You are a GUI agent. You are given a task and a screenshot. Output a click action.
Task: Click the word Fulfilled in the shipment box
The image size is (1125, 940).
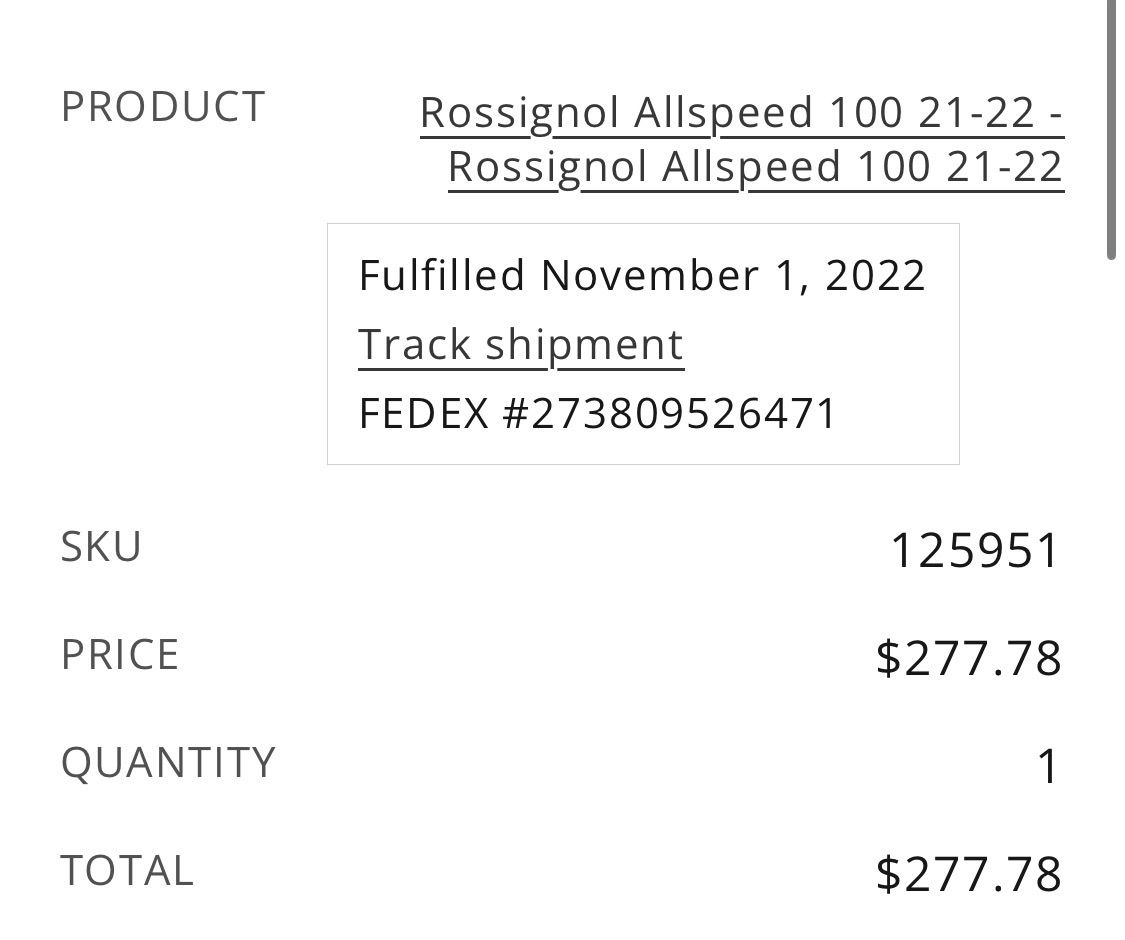click(441, 275)
